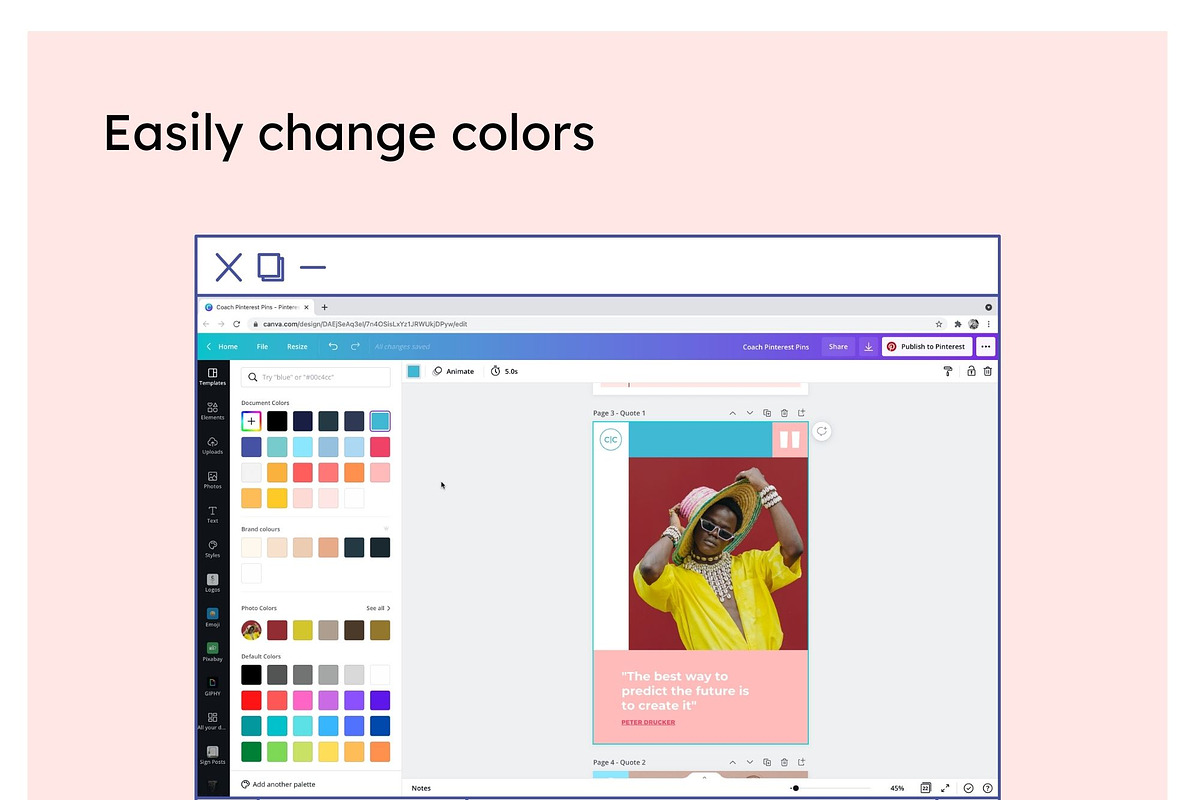Open the Resize menu
The width and height of the screenshot is (1200, 800).
(297, 346)
